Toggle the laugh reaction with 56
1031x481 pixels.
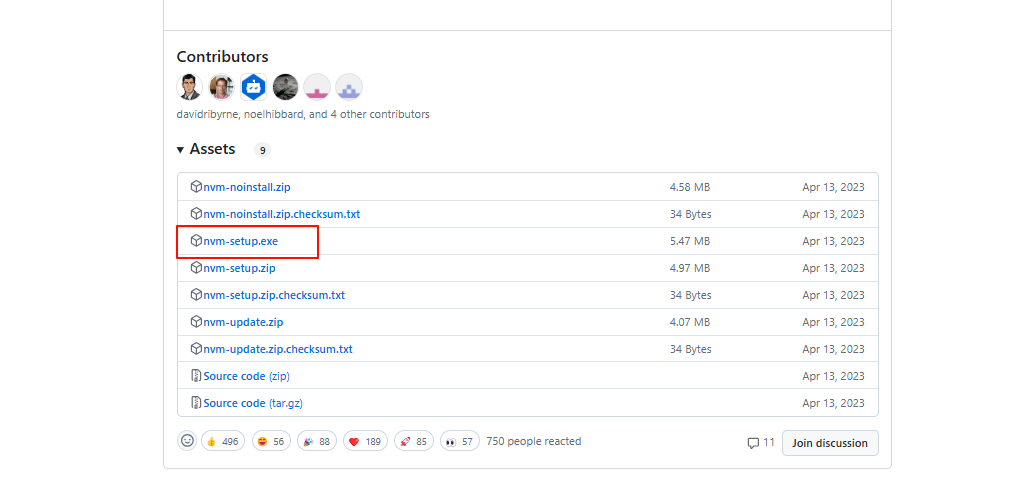click(271, 441)
